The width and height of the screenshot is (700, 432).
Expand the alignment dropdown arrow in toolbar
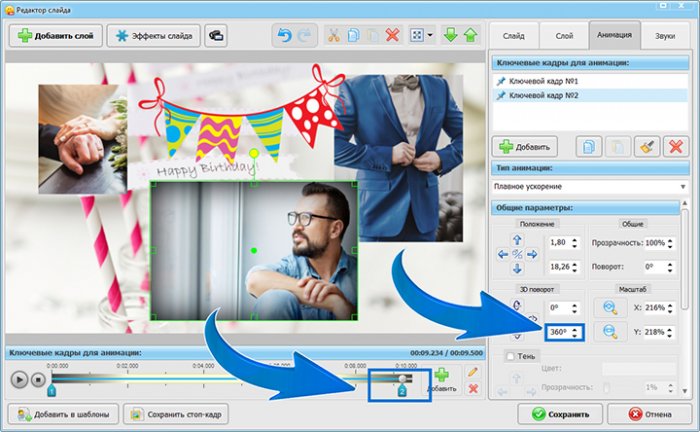pos(430,36)
